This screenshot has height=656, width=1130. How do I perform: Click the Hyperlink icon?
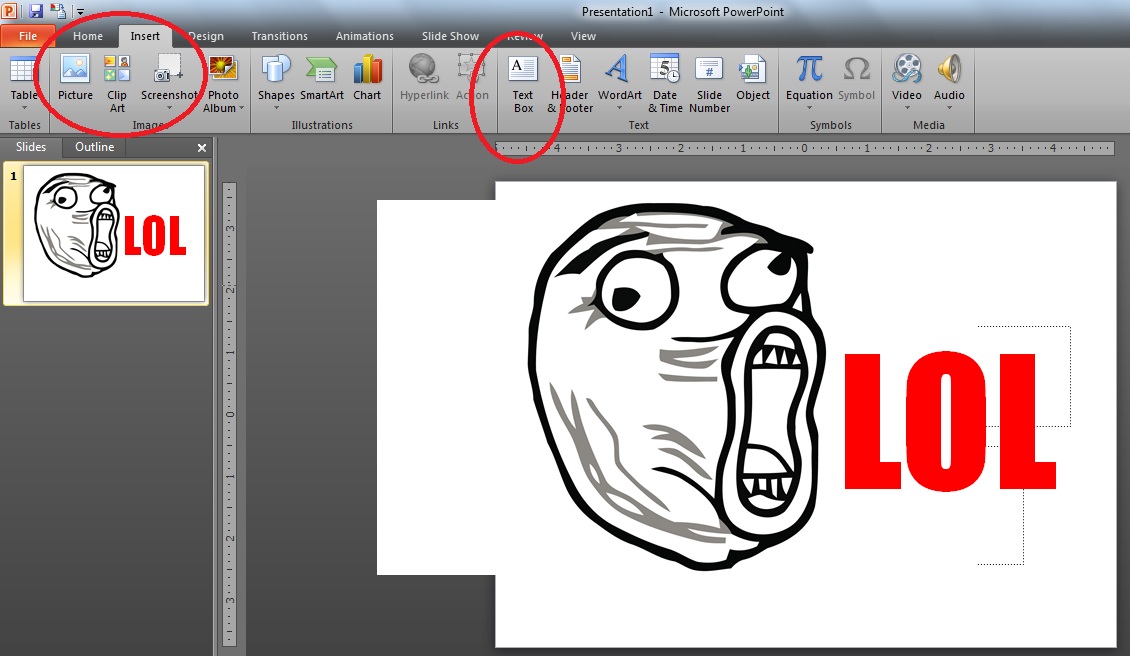(x=424, y=69)
